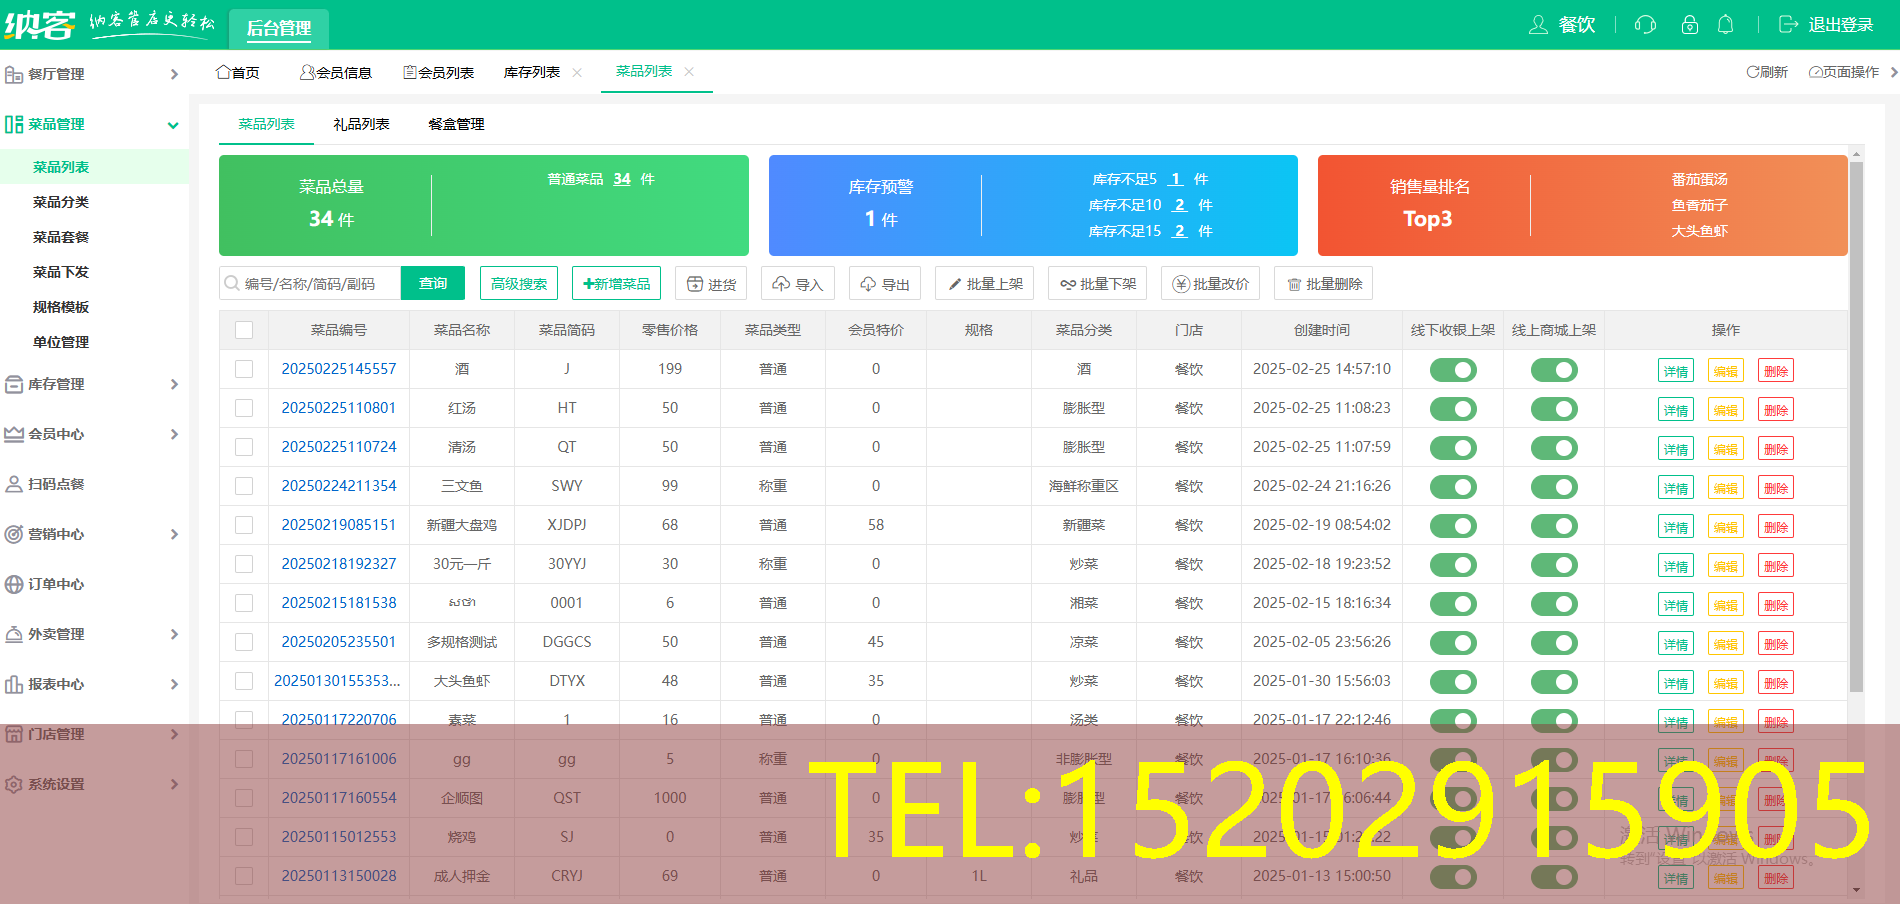
Task: Open the notification bell icon
Action: pyautogui.click(x=1726, y=25)
